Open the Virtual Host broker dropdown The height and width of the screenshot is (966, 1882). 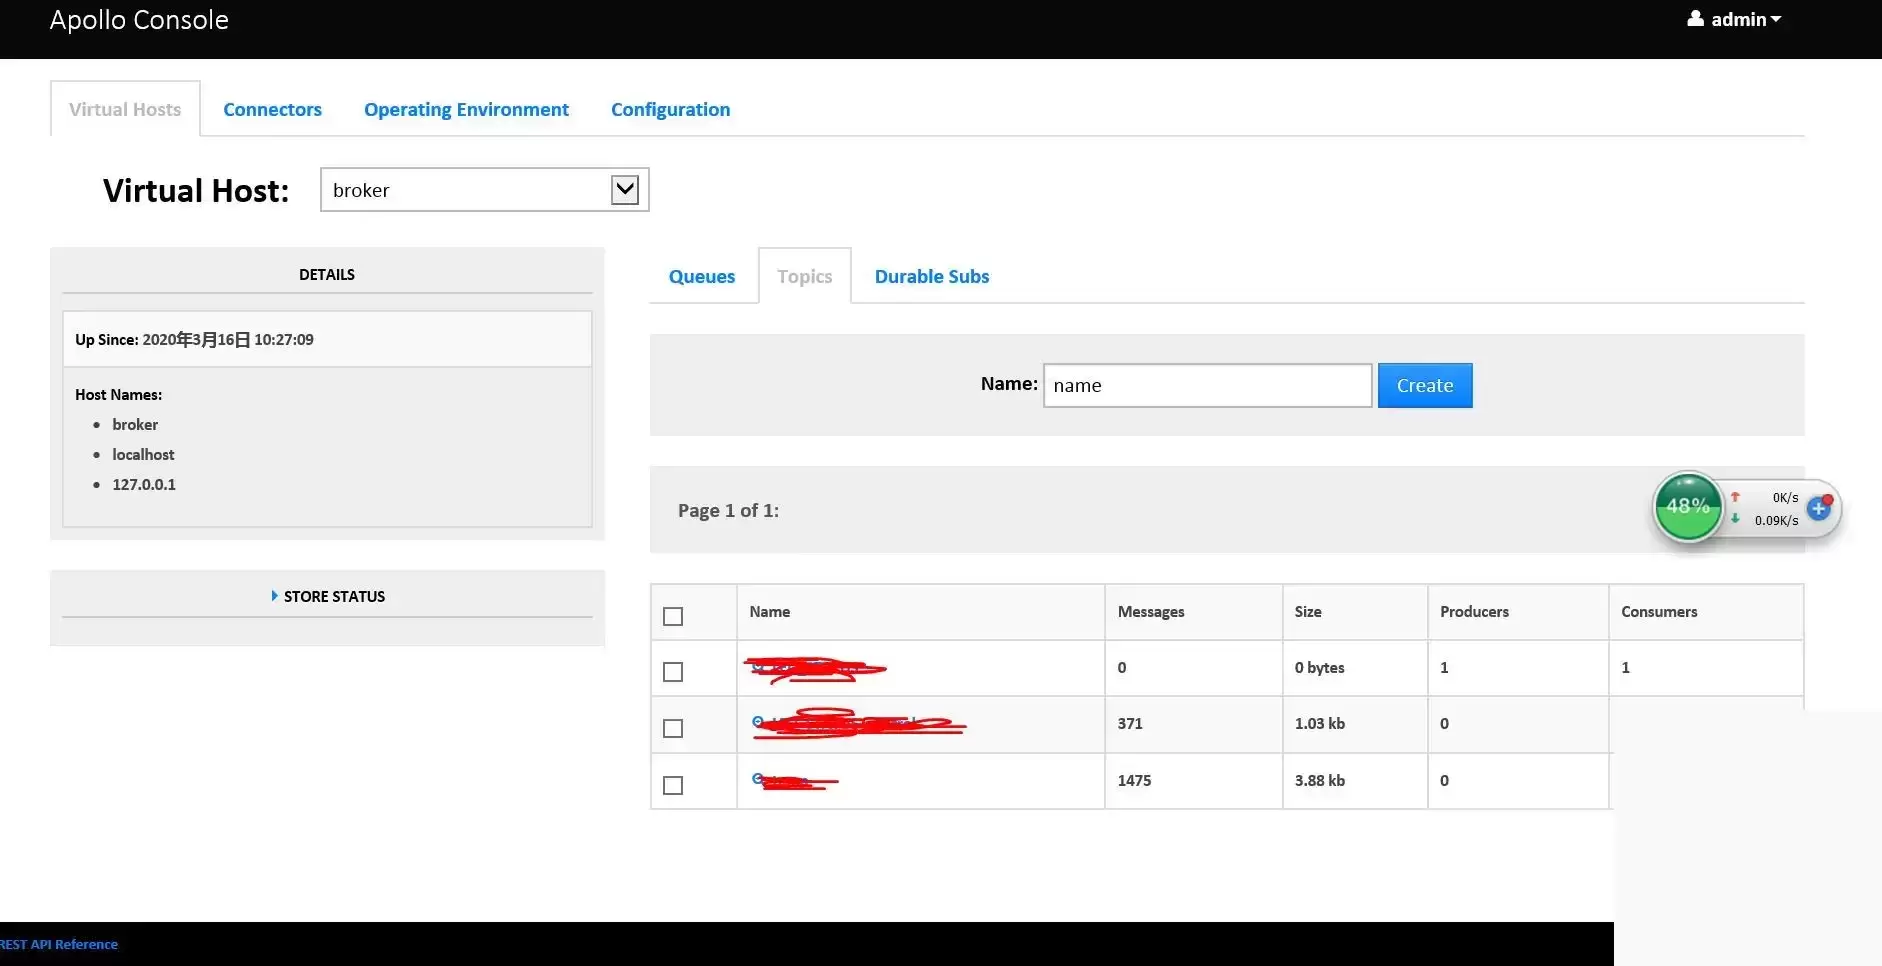pos(484,190)
